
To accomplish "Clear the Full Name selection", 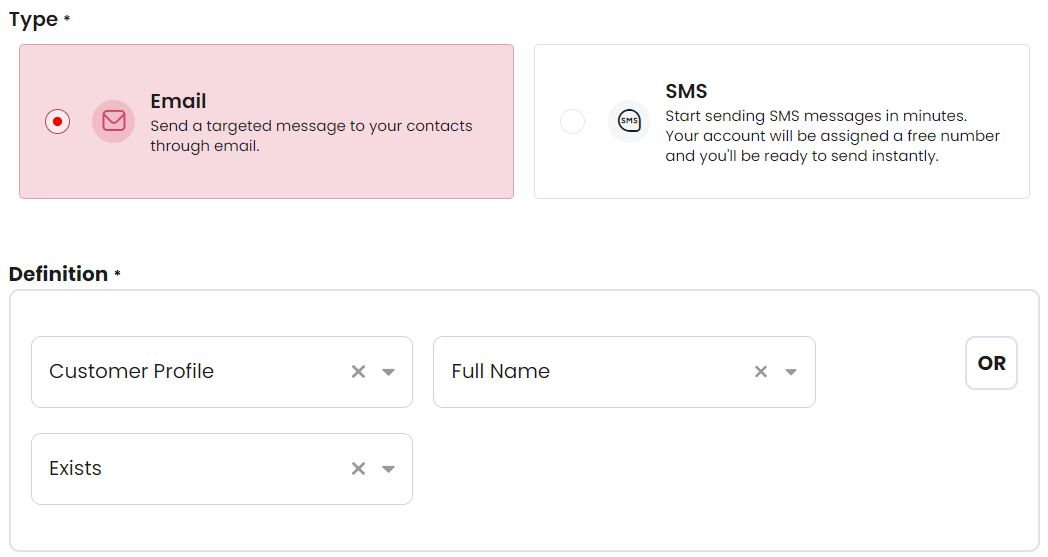I will (x=761, y=372).
